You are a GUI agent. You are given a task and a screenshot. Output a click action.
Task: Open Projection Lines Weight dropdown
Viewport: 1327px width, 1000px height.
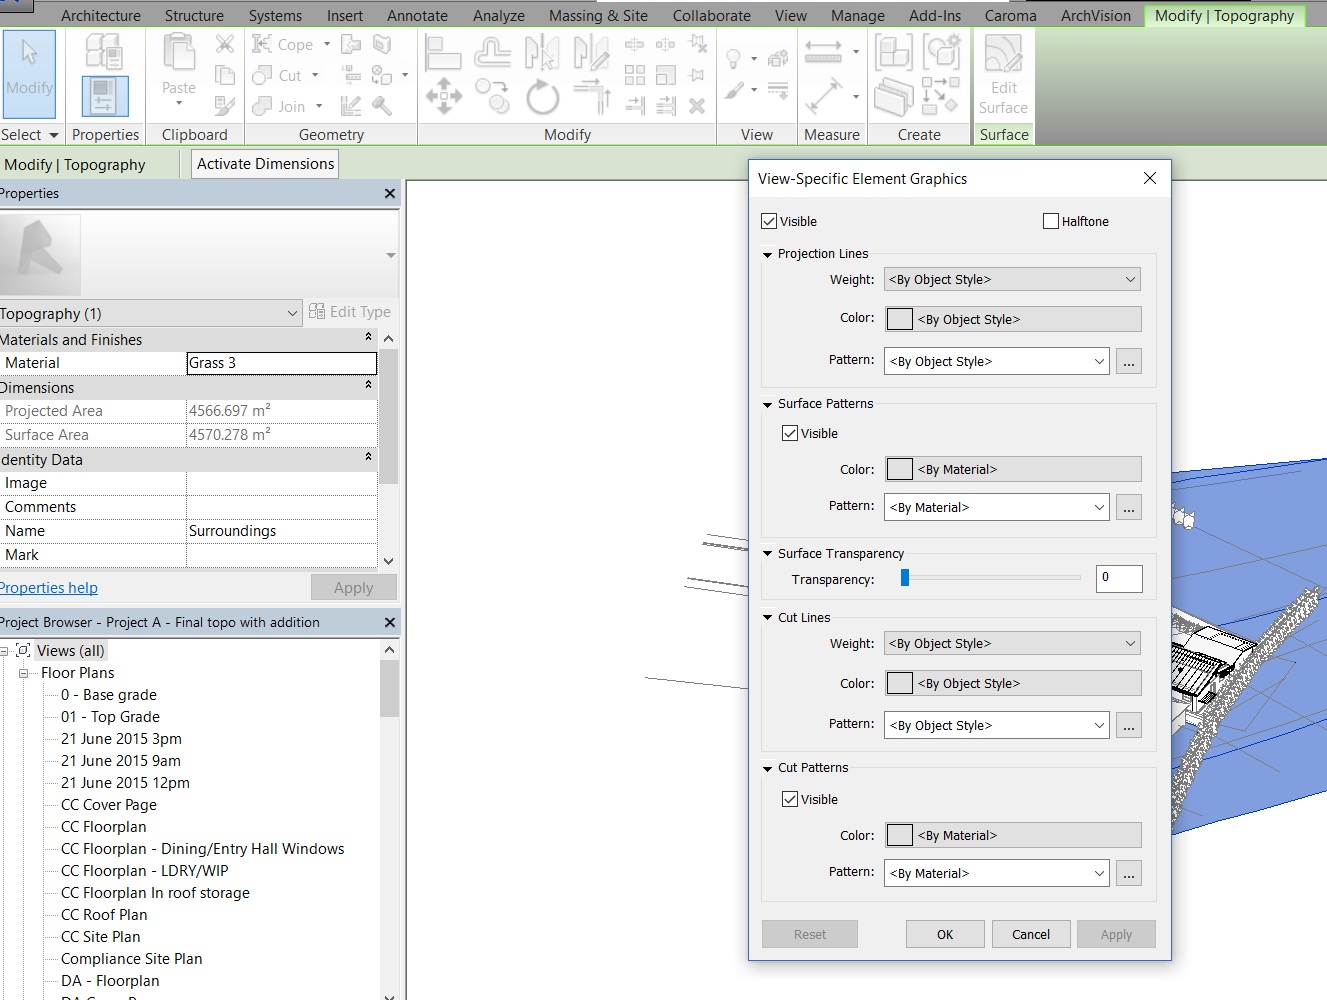(x=1012, y=280)
